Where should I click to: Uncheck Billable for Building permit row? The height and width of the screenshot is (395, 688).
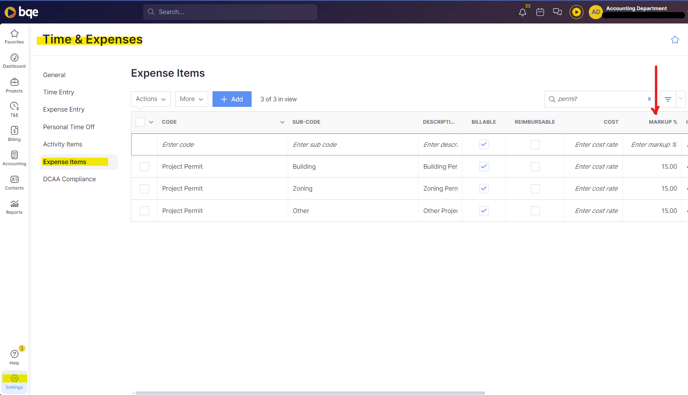(x=484, y=166)
